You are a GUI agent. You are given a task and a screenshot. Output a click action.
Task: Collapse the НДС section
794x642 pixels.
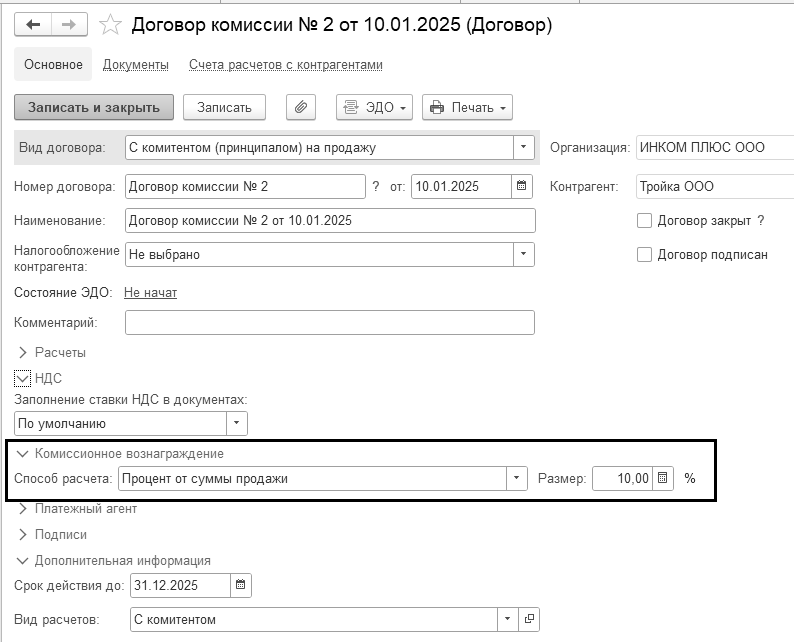point(22,378)
